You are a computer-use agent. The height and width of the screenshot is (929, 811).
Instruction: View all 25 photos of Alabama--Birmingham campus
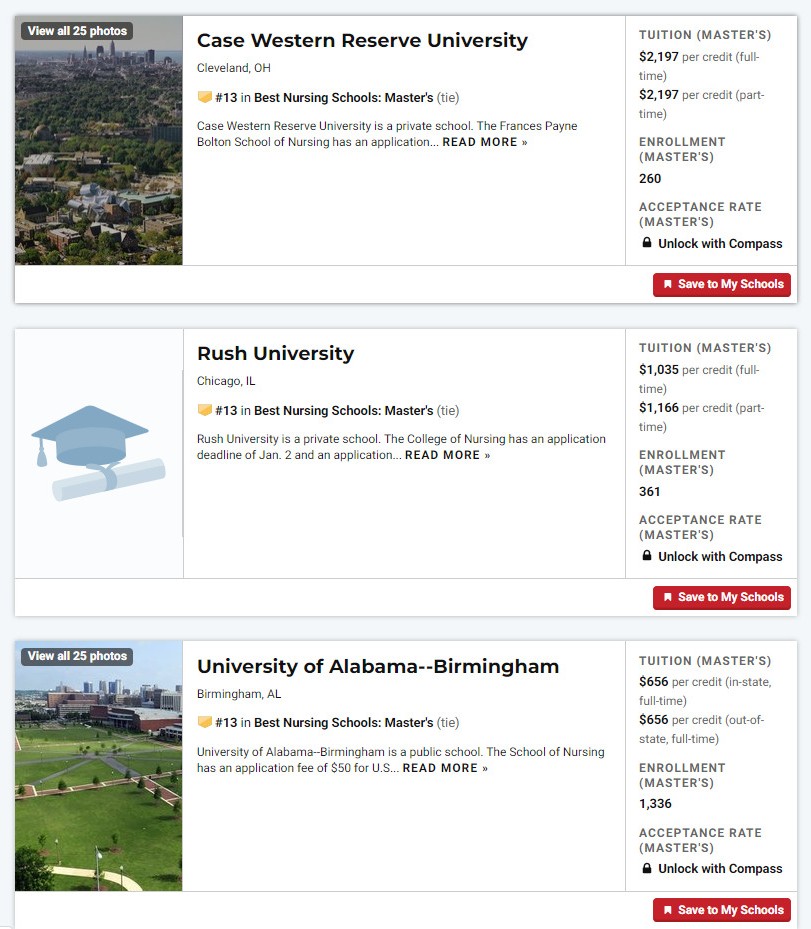point(77,656)
